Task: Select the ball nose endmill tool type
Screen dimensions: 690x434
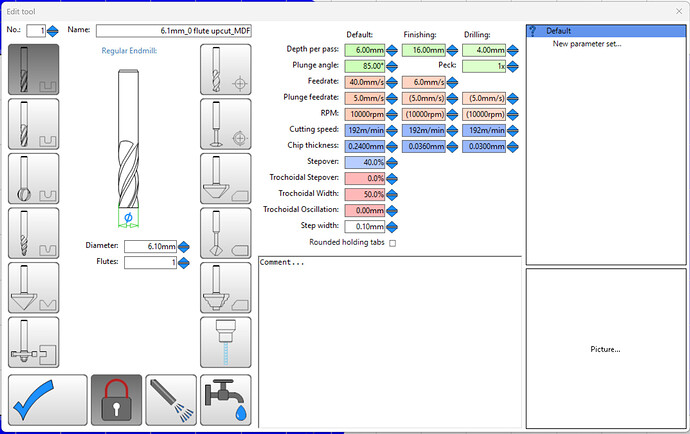Action: (x=33, y=179)
